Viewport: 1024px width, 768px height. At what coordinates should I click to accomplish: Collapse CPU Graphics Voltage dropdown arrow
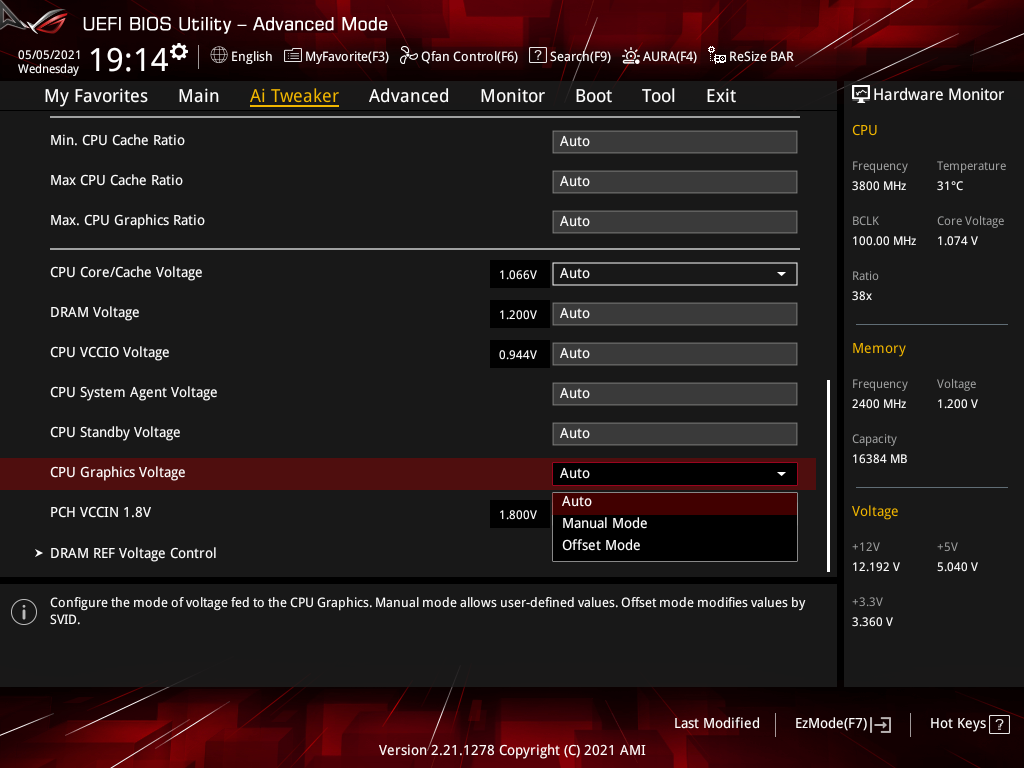point(781,473)
